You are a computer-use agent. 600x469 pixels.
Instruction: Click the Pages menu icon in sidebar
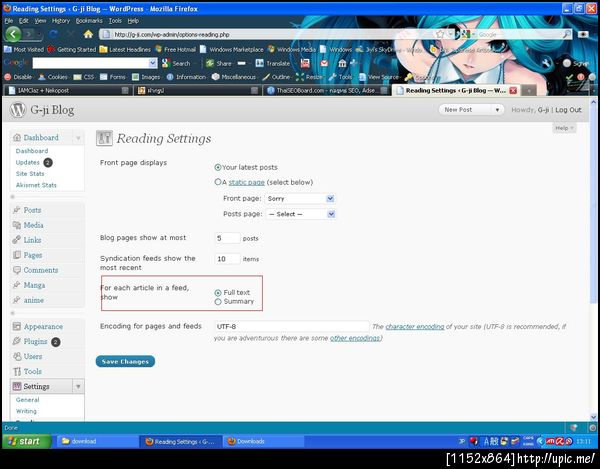coord(16,255)
